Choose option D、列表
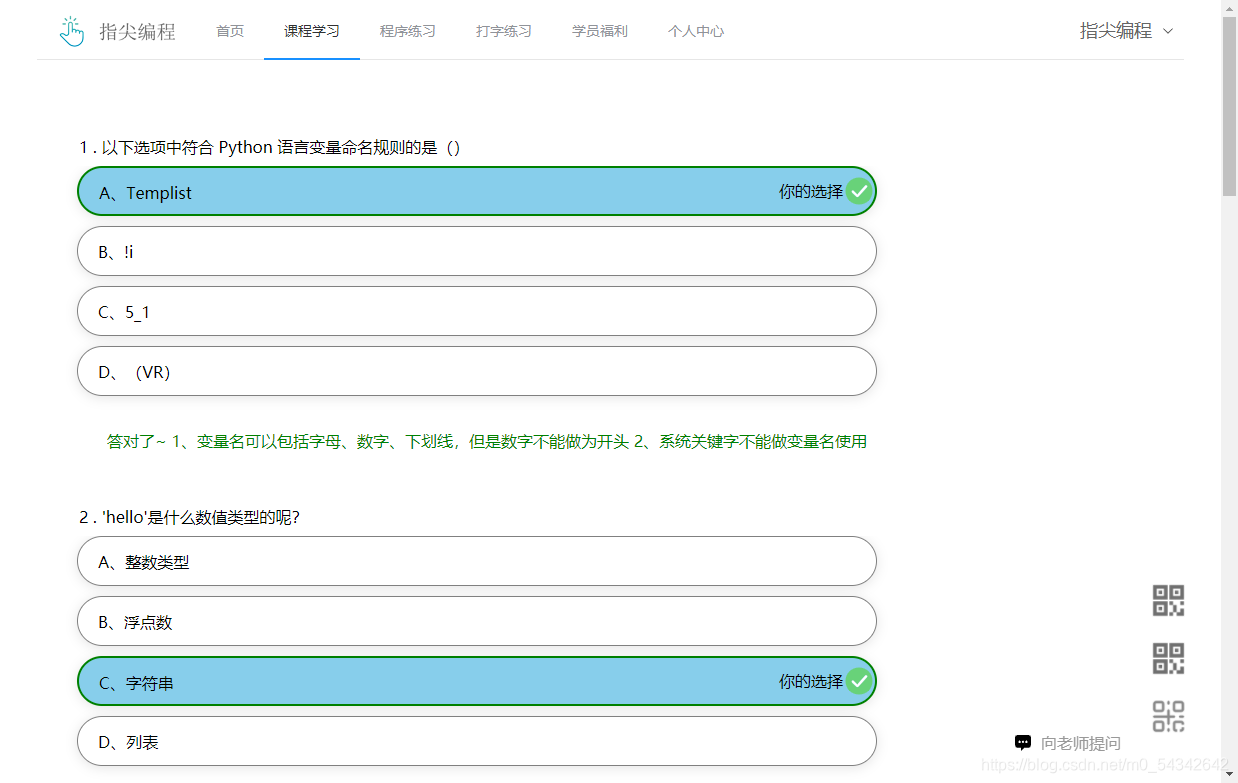This screenshot has height=783, width=1238. [477, 741]
